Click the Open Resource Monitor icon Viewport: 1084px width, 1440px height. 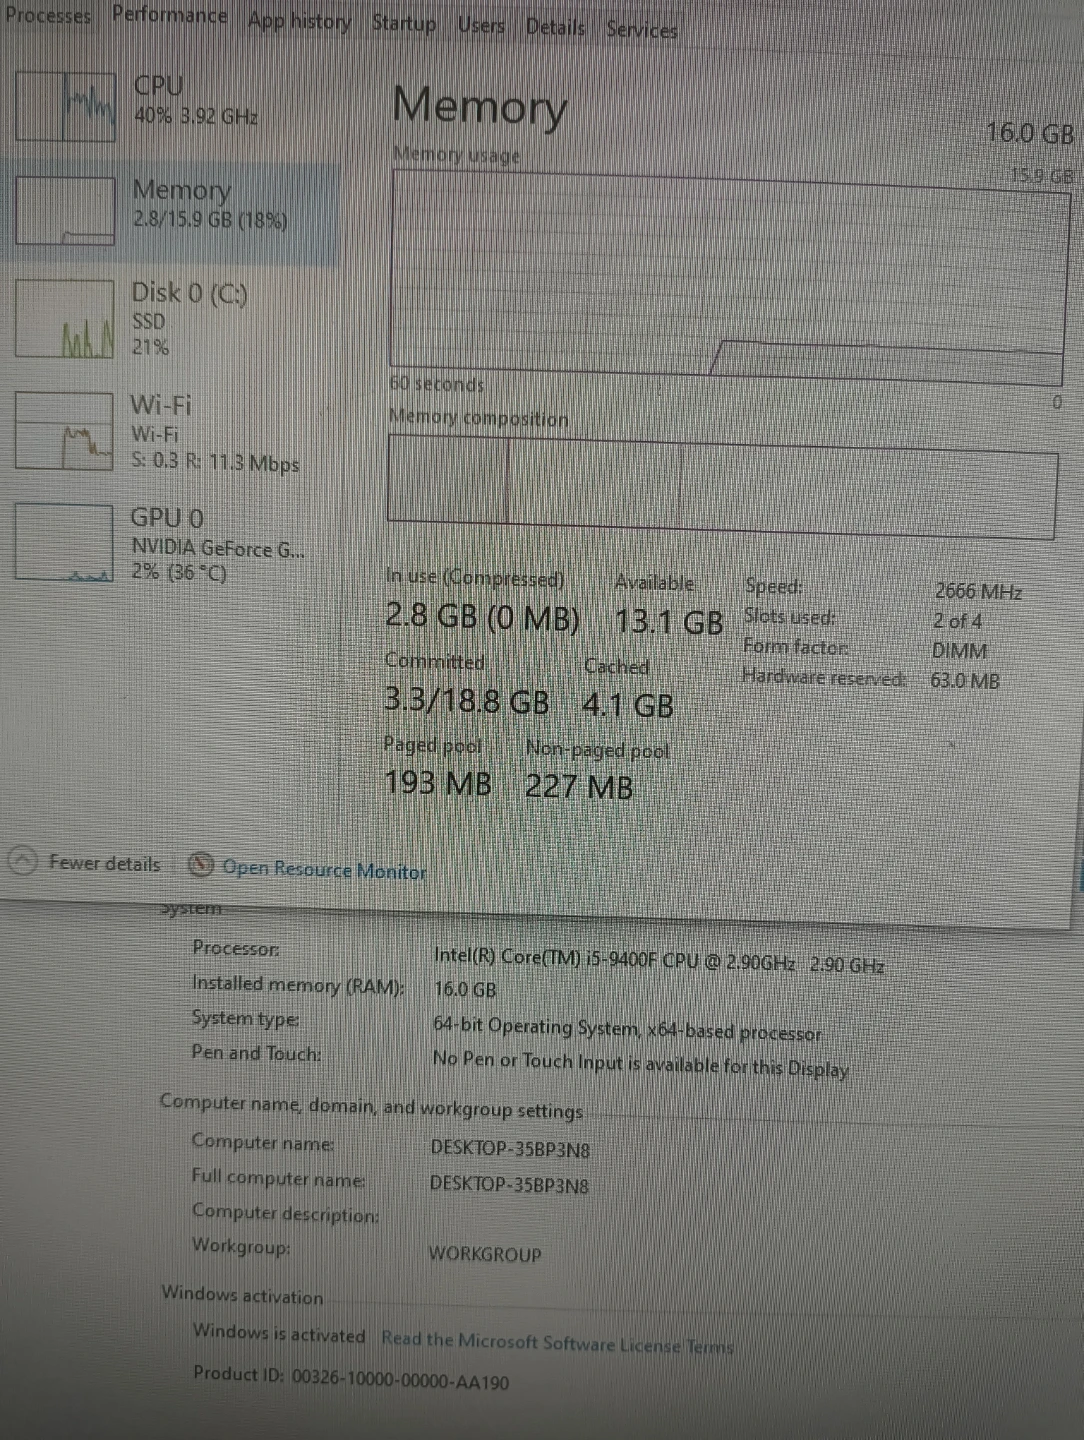(201, 865)
